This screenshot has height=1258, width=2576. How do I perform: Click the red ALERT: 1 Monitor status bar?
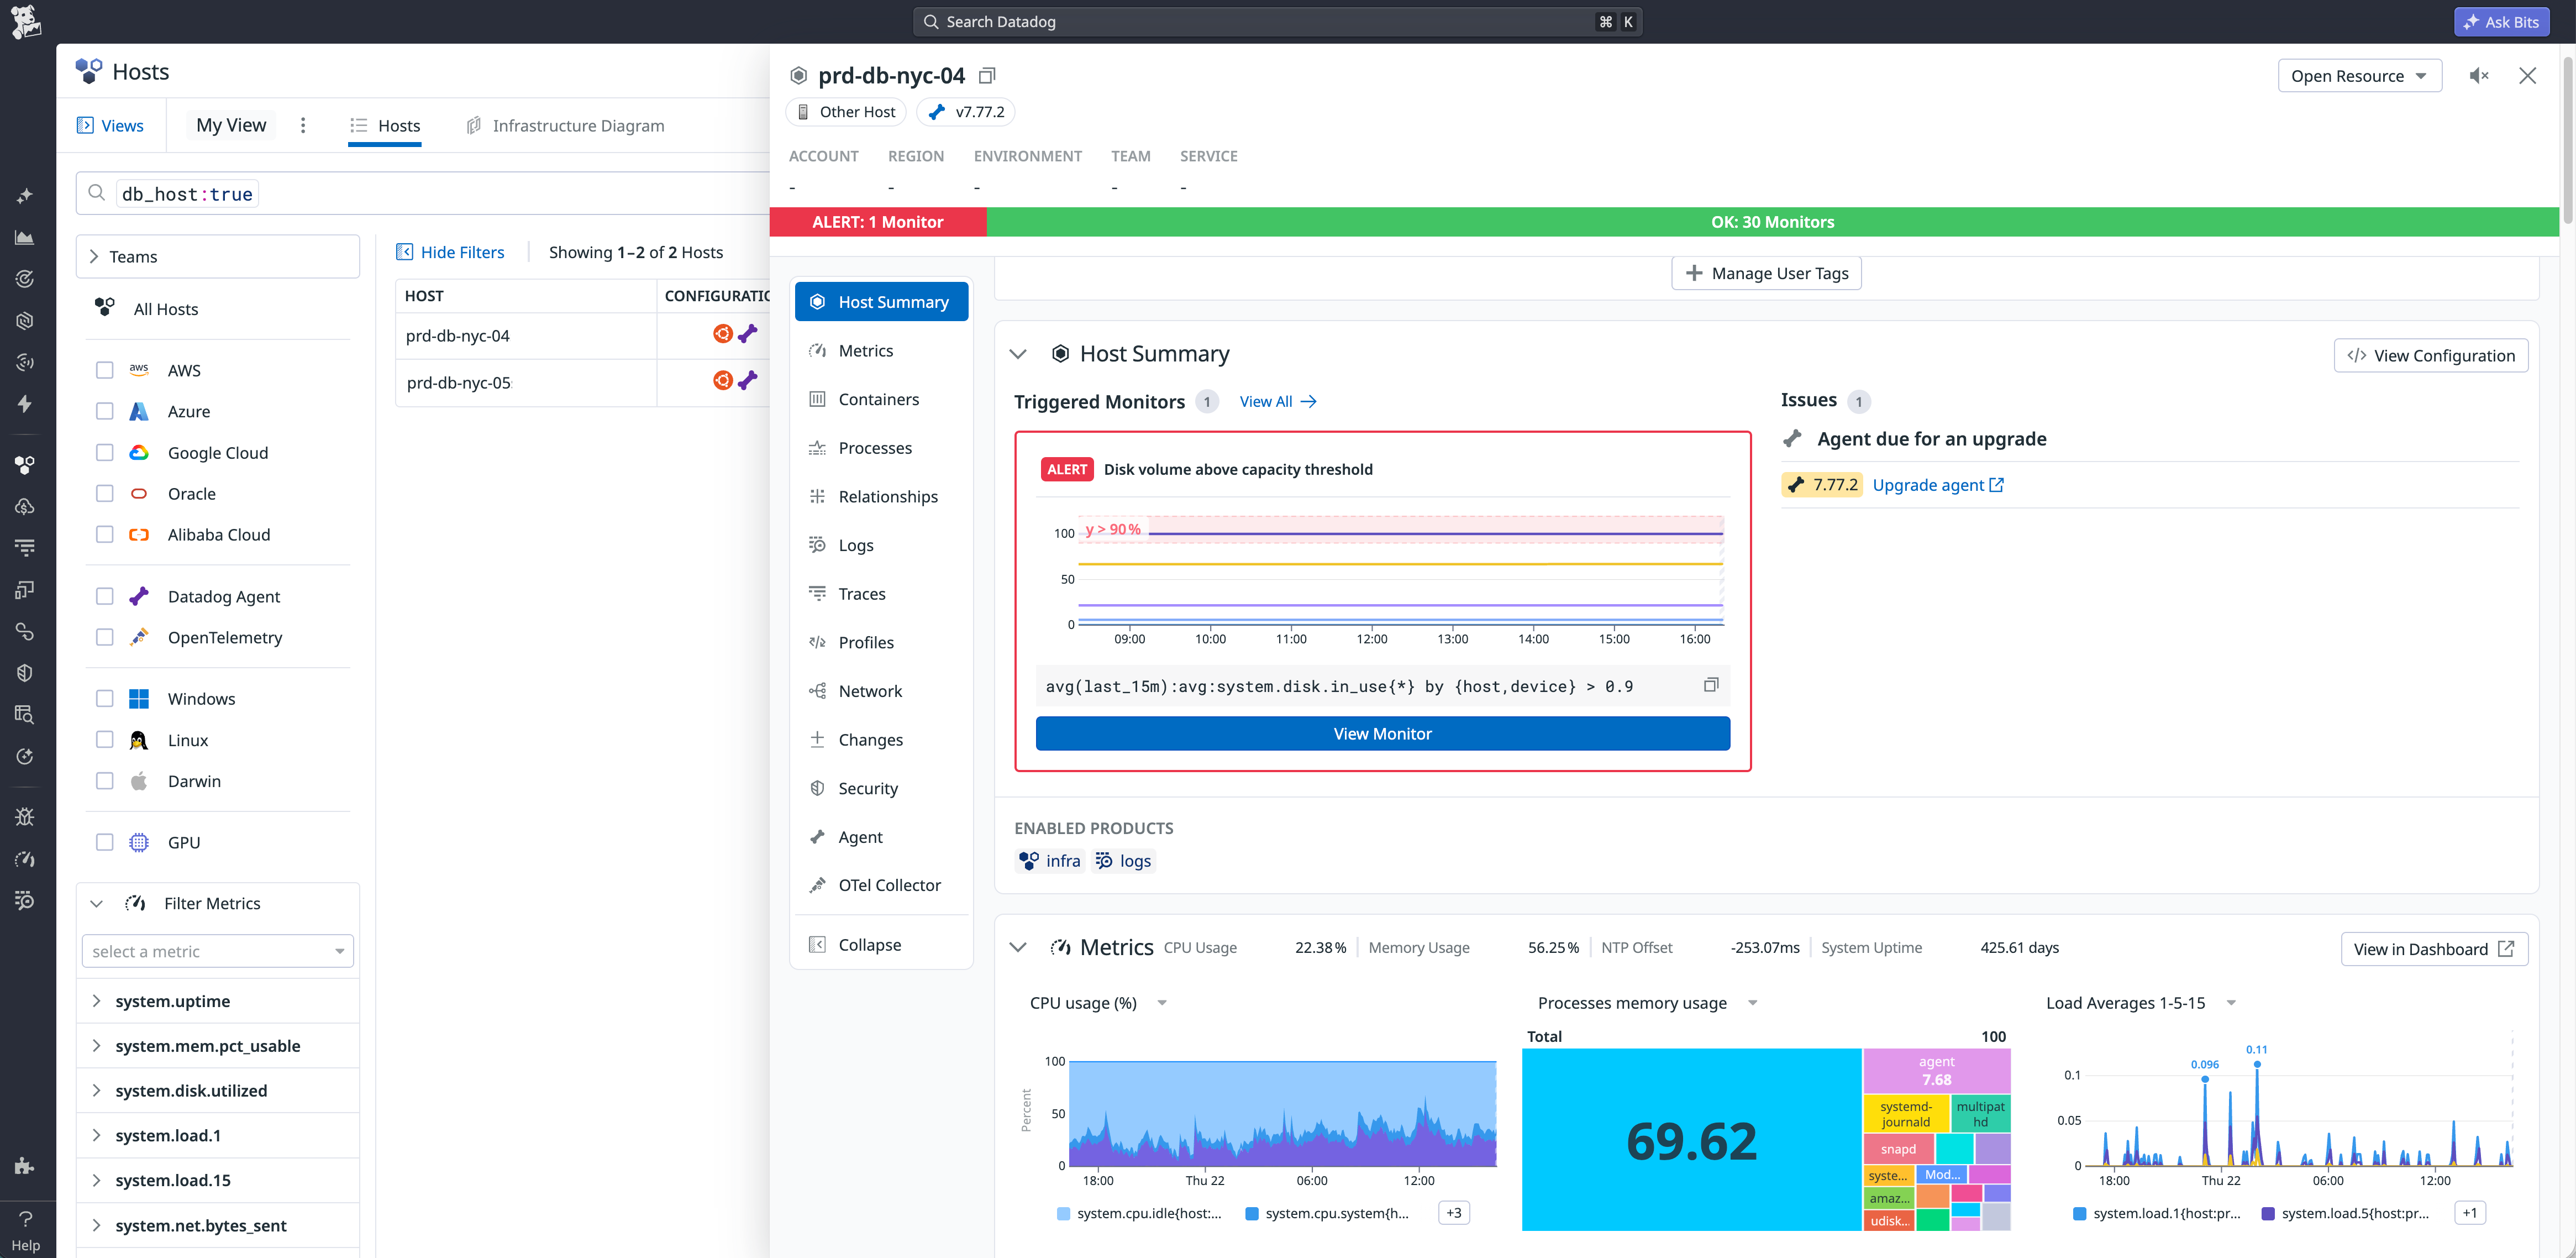[x=878, y=222]
